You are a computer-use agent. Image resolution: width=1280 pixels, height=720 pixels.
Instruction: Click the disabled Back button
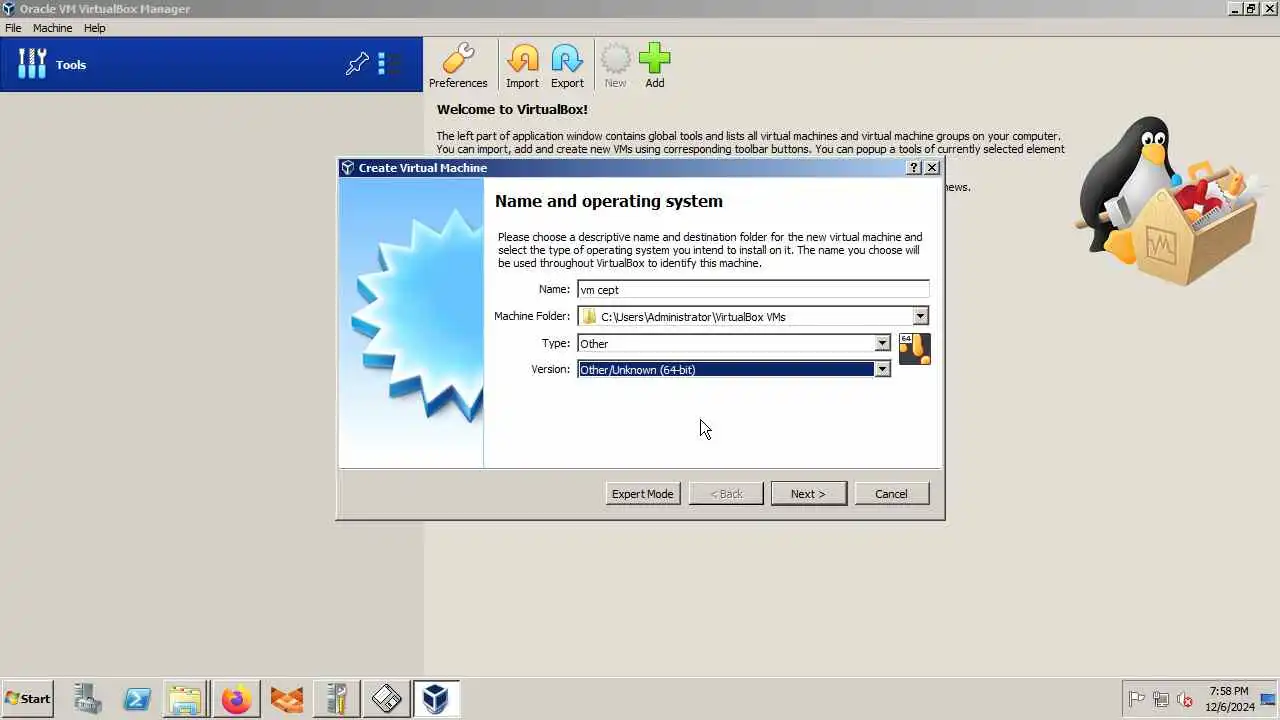point(726,494)
